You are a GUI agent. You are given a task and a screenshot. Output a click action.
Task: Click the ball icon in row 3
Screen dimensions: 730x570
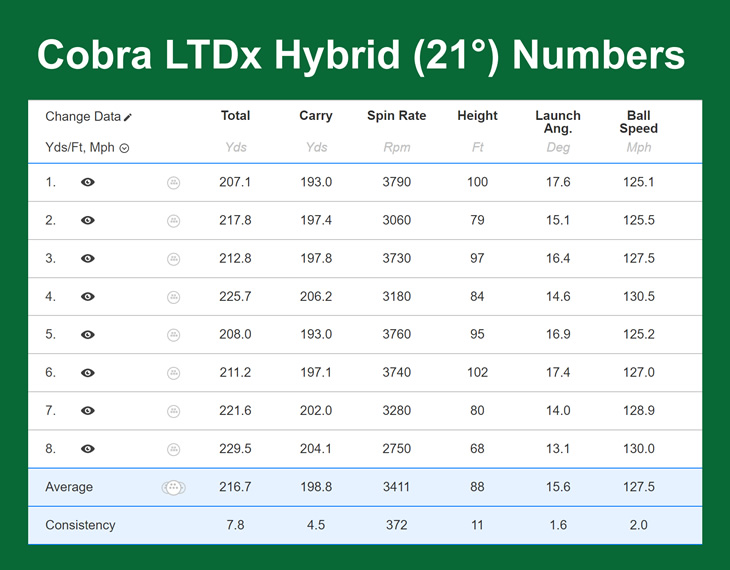pyautogui.click(x=174, y=259)
